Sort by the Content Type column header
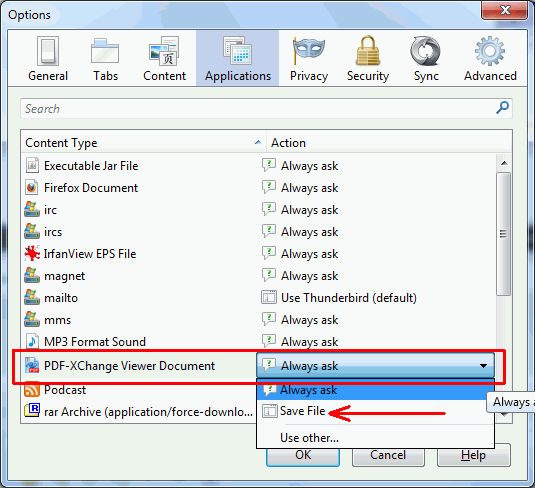Screen dimensions: 535x488 click(143, 143)
